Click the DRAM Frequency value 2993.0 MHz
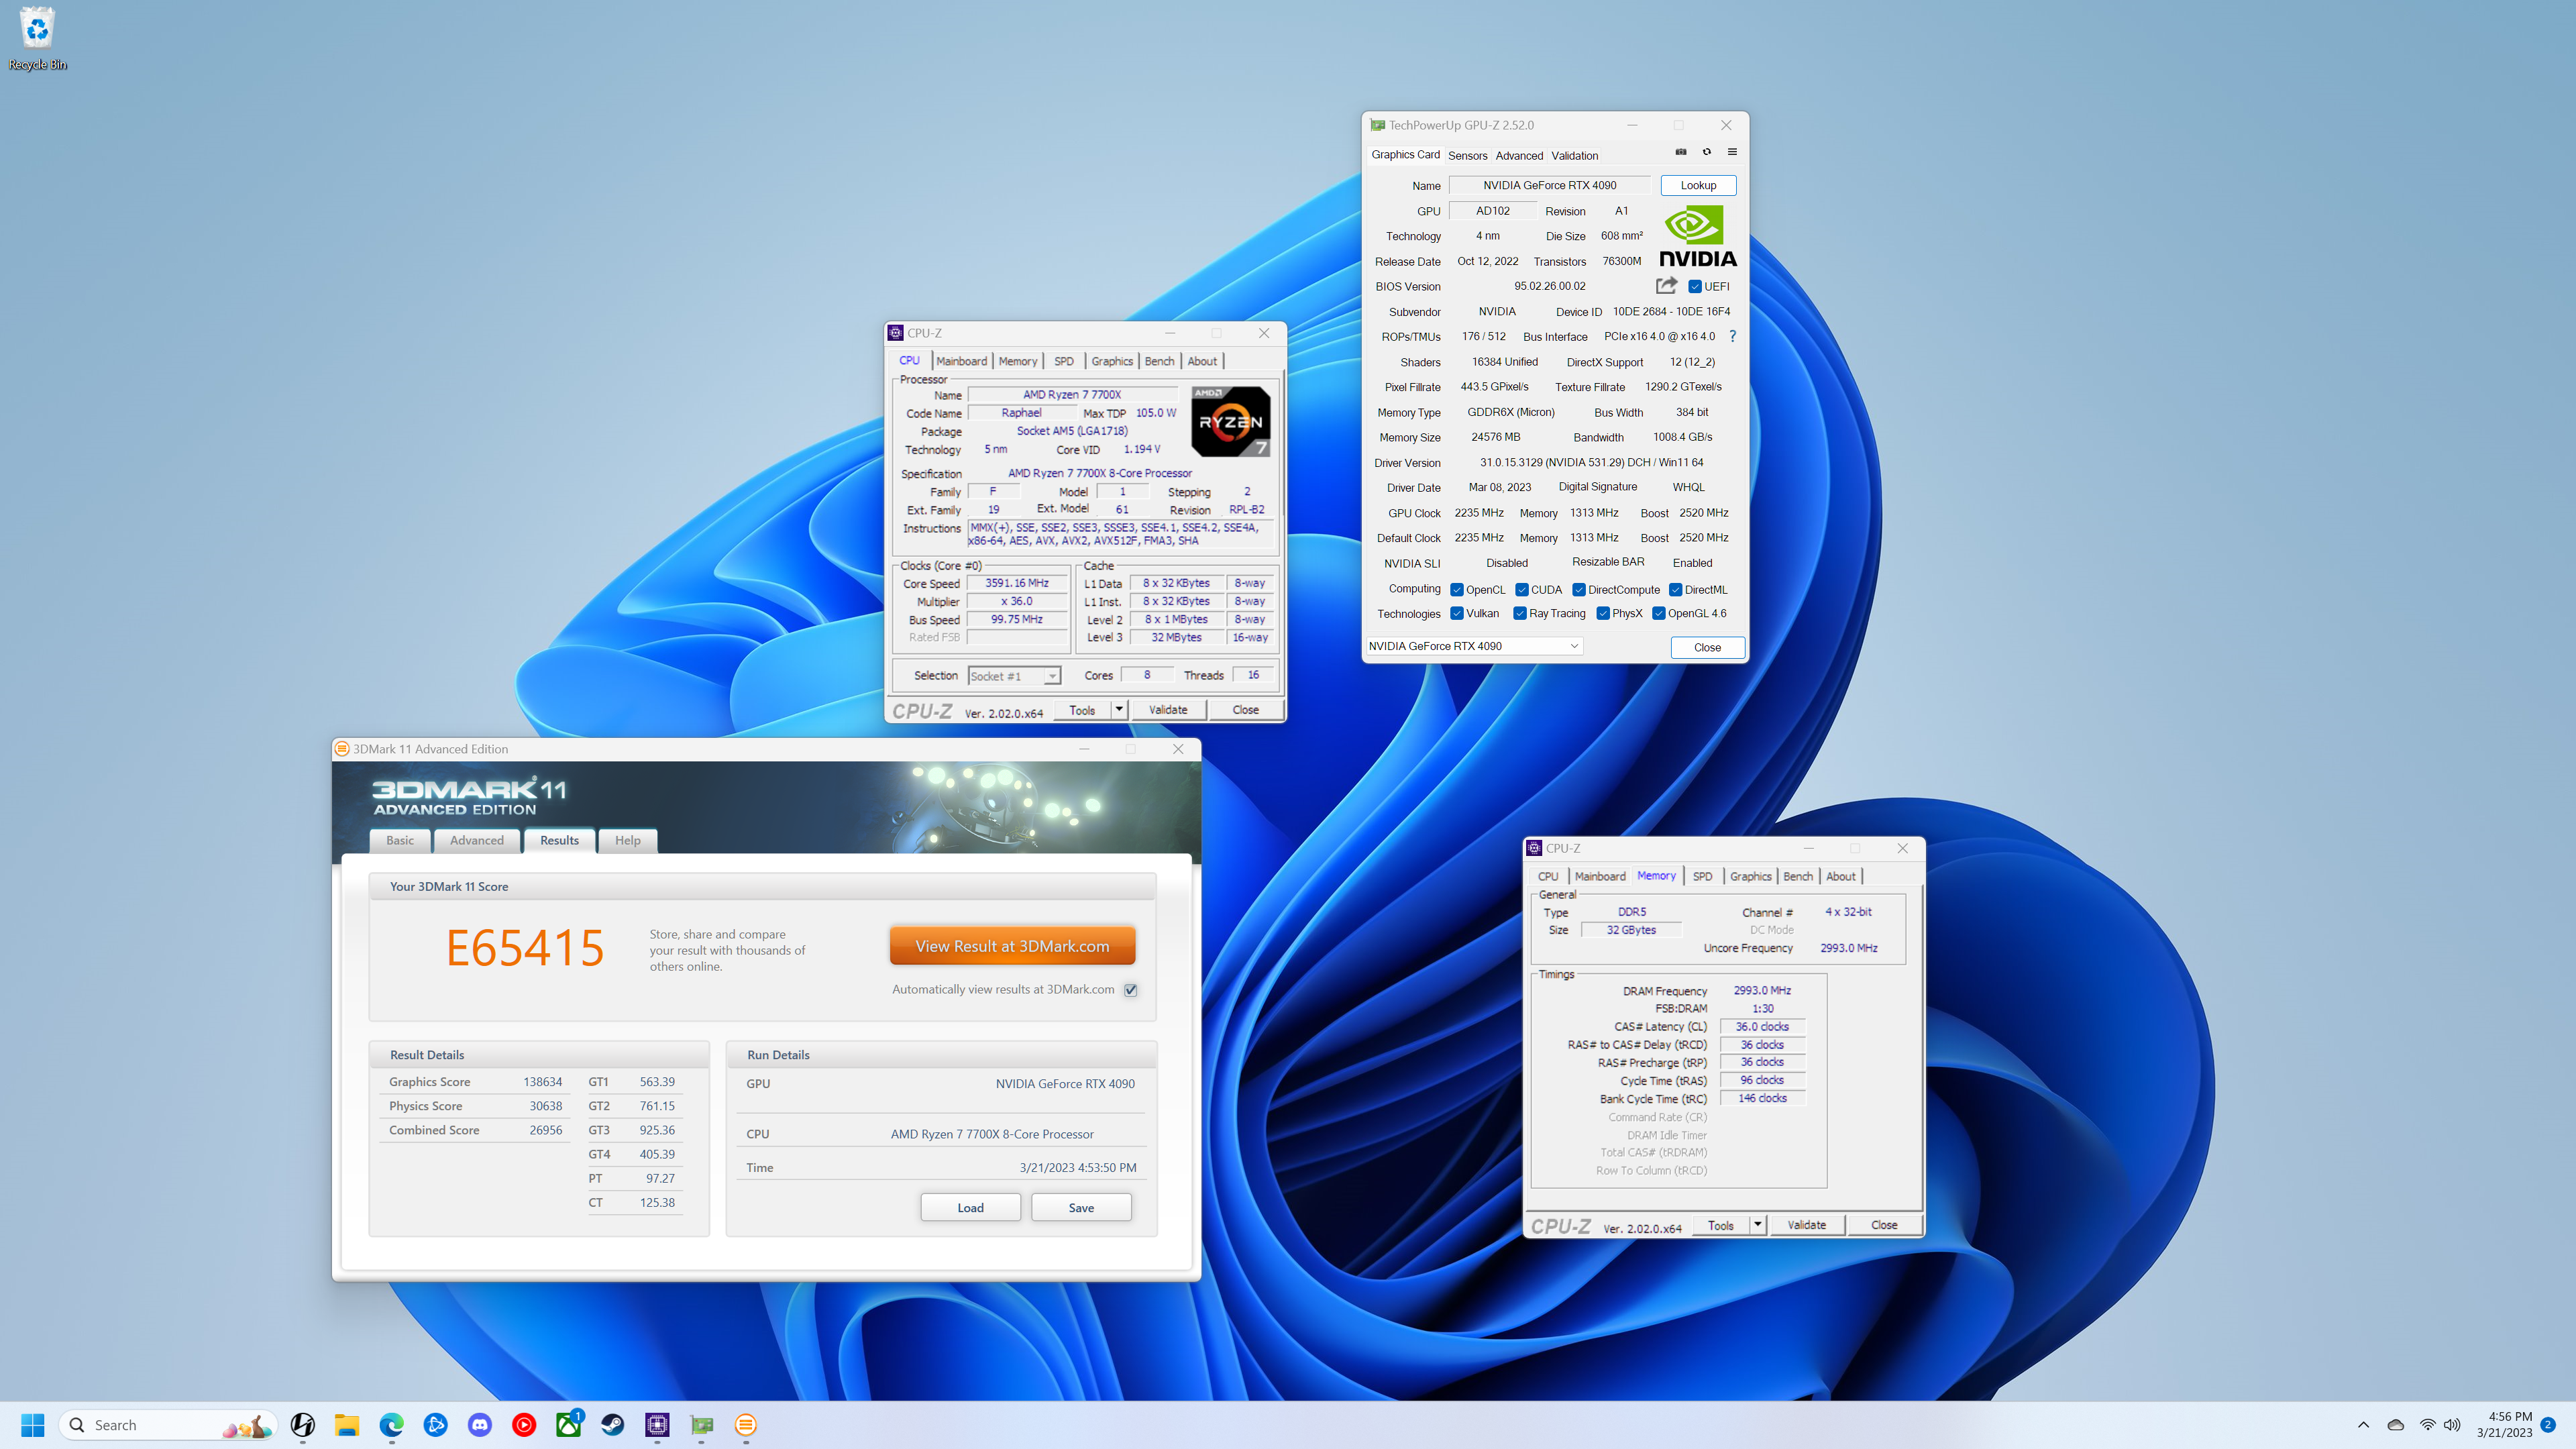The height and width of the screenshot is (1449, 2576). [x=1762, y=990]
